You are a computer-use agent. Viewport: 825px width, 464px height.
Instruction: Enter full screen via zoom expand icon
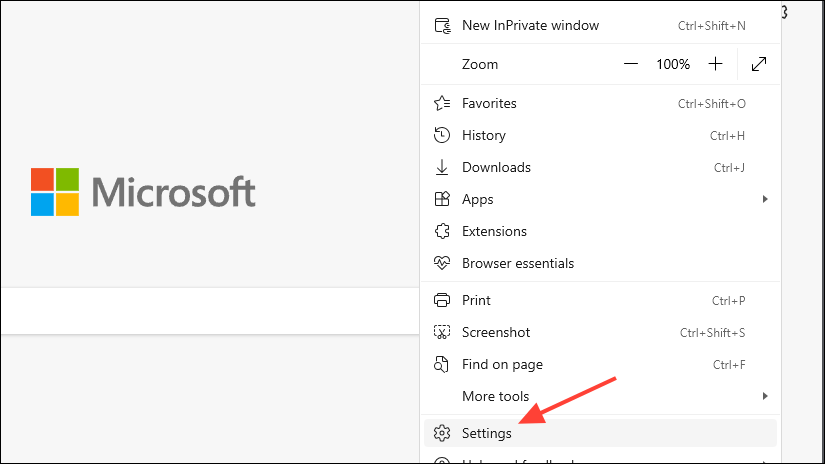click(759, 64)
